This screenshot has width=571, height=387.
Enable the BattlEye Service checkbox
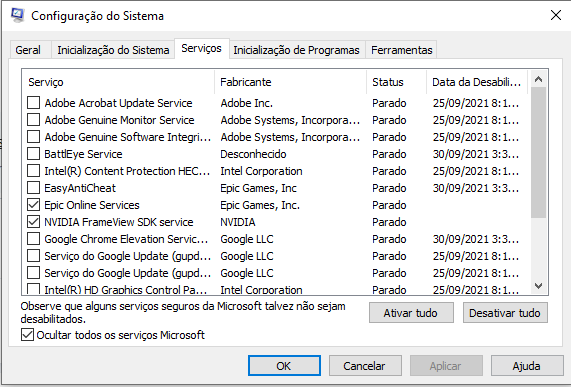[34, 154]
